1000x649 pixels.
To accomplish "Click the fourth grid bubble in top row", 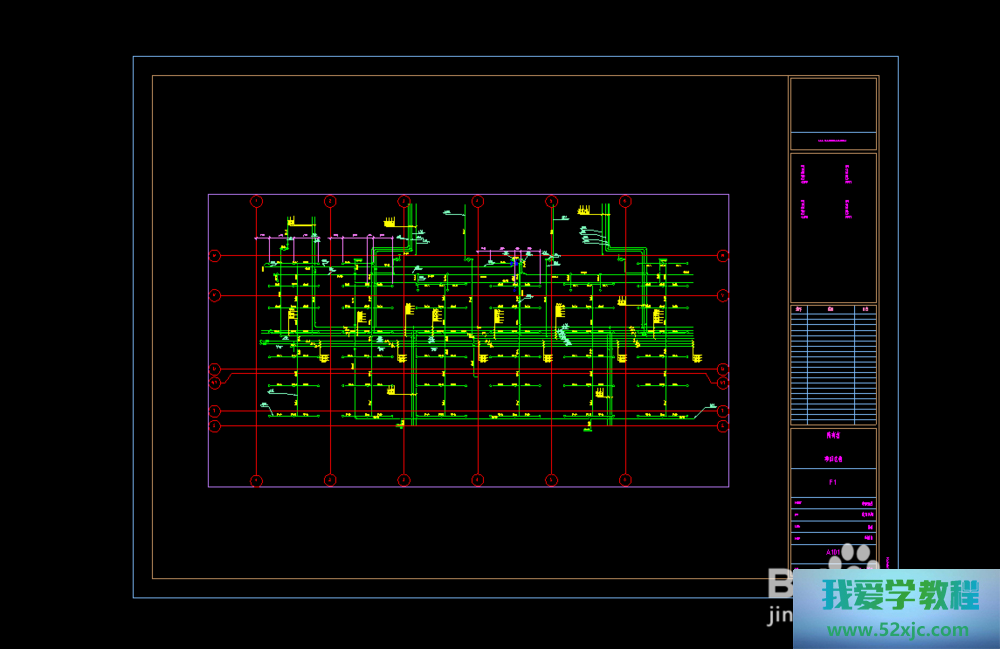I will click(x=477, y=201).
